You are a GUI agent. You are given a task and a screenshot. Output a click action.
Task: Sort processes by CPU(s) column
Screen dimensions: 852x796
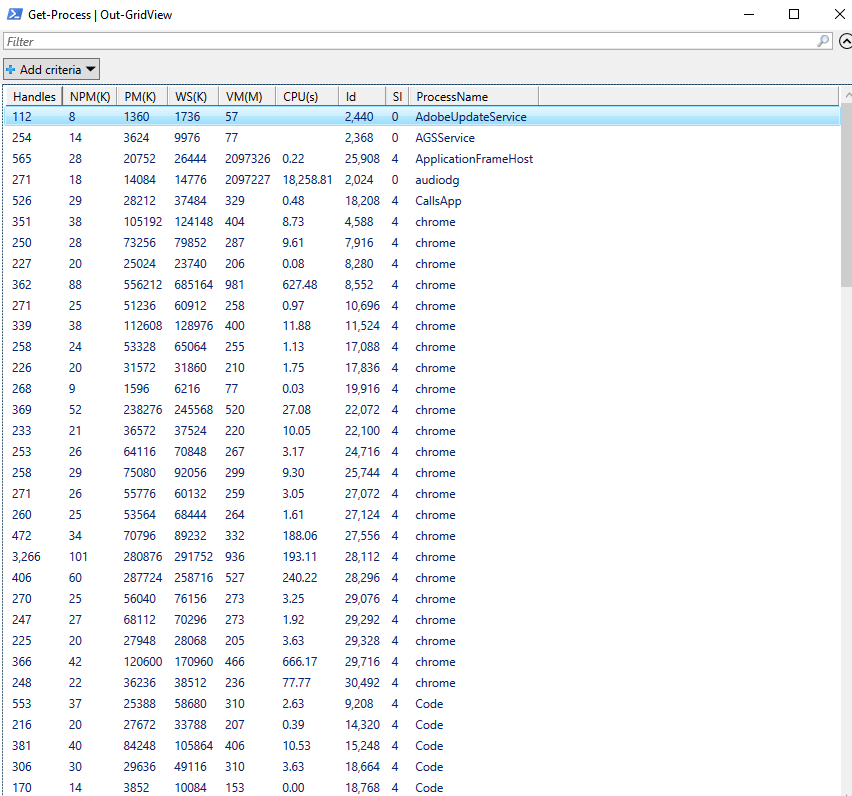click(x=300, y=96)
